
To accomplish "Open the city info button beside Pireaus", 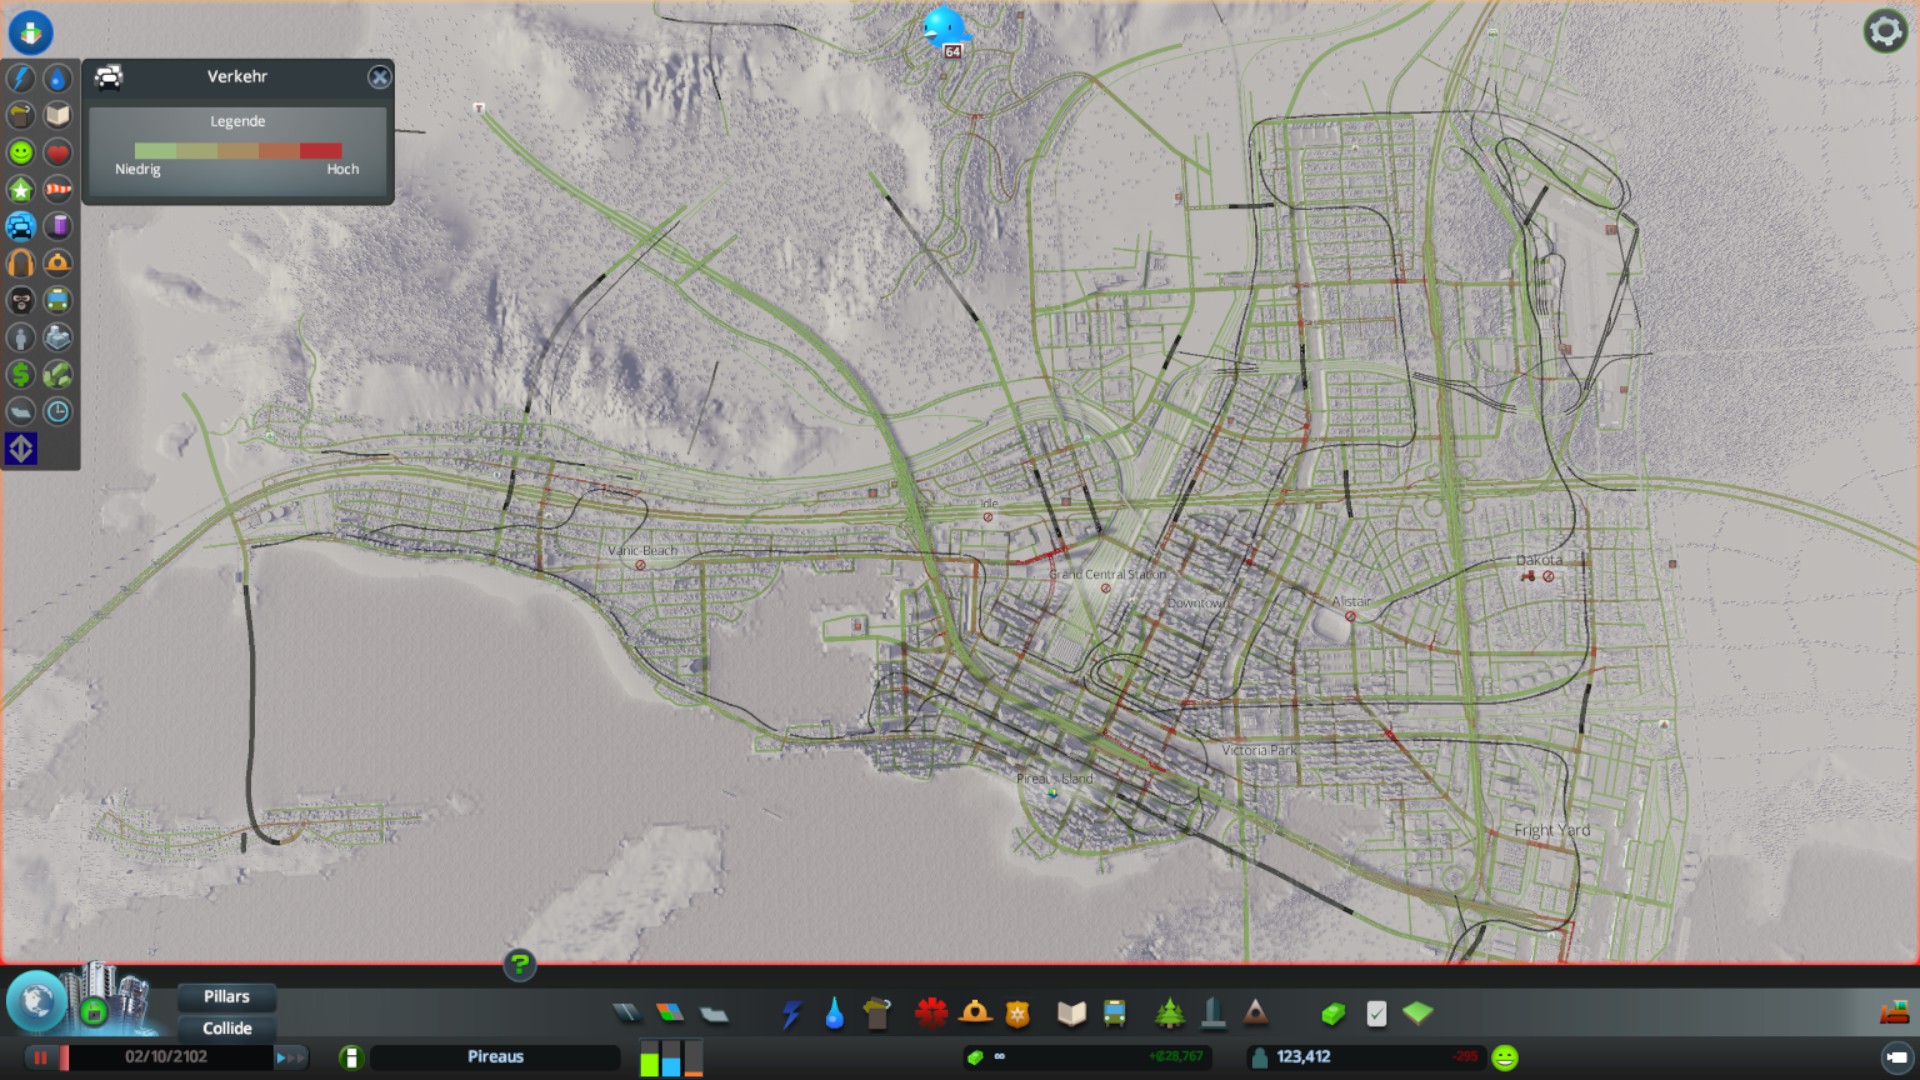I will (x=351, y=1057).
